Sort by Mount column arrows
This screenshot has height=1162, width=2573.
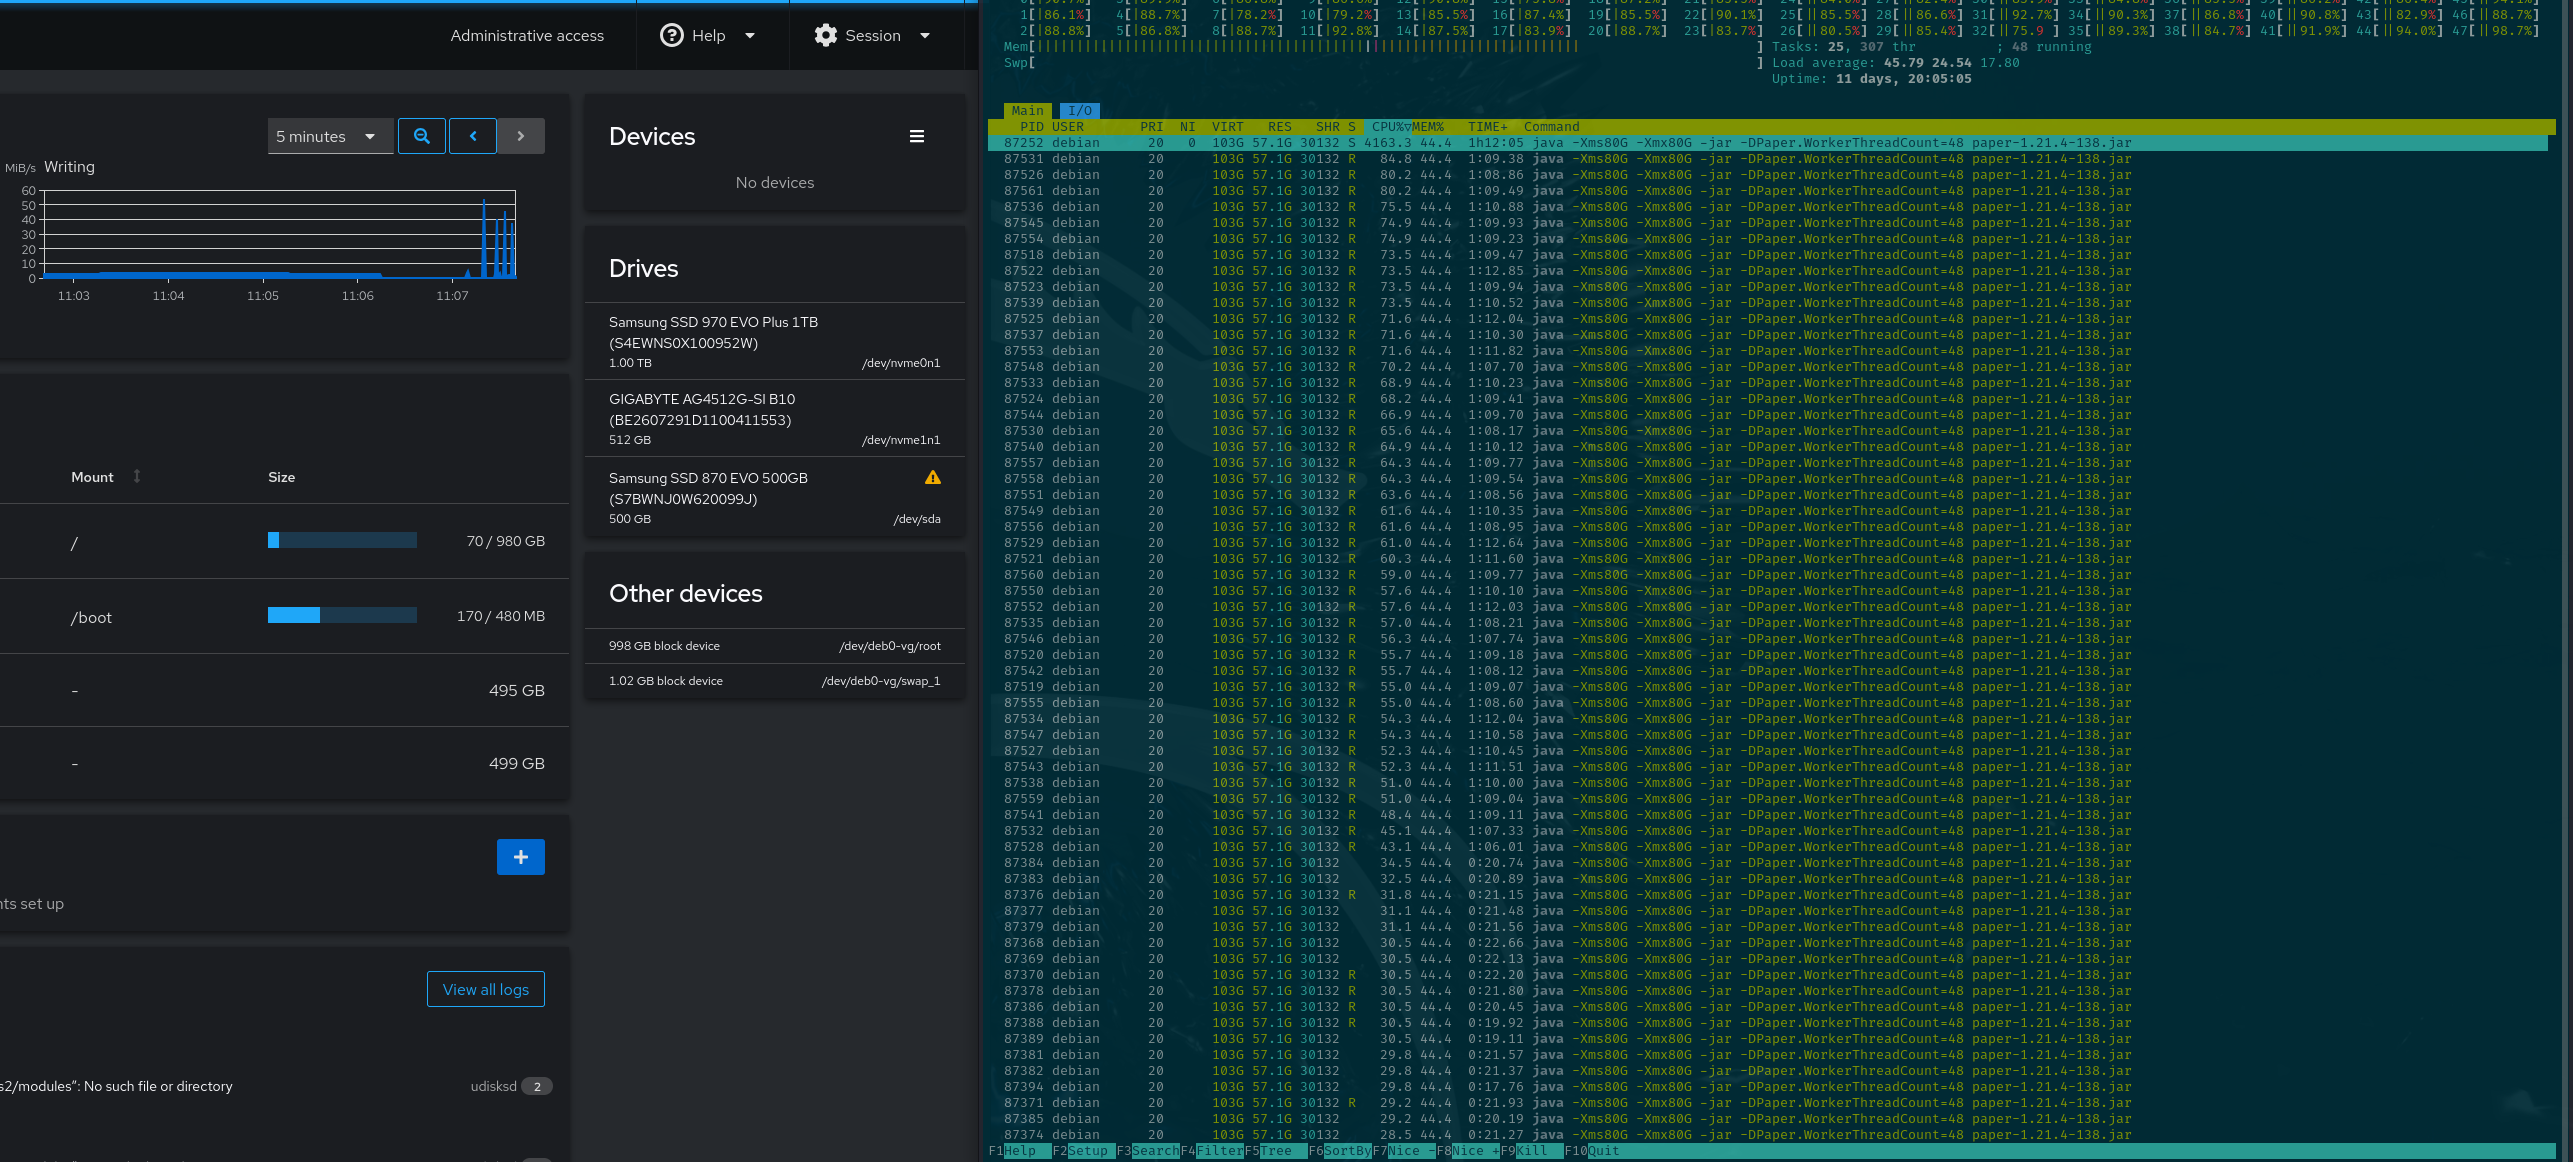pos(137,477)
